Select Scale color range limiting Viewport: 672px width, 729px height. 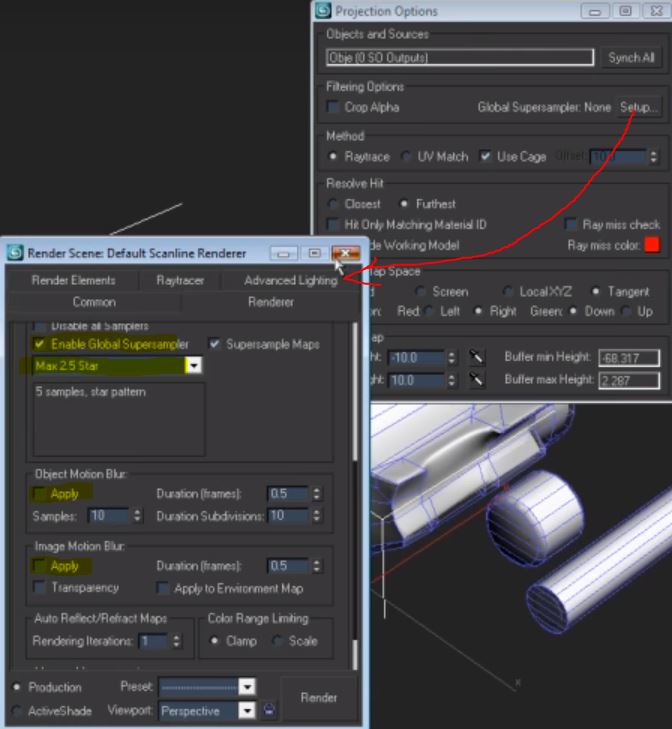(x=277, y=641)
